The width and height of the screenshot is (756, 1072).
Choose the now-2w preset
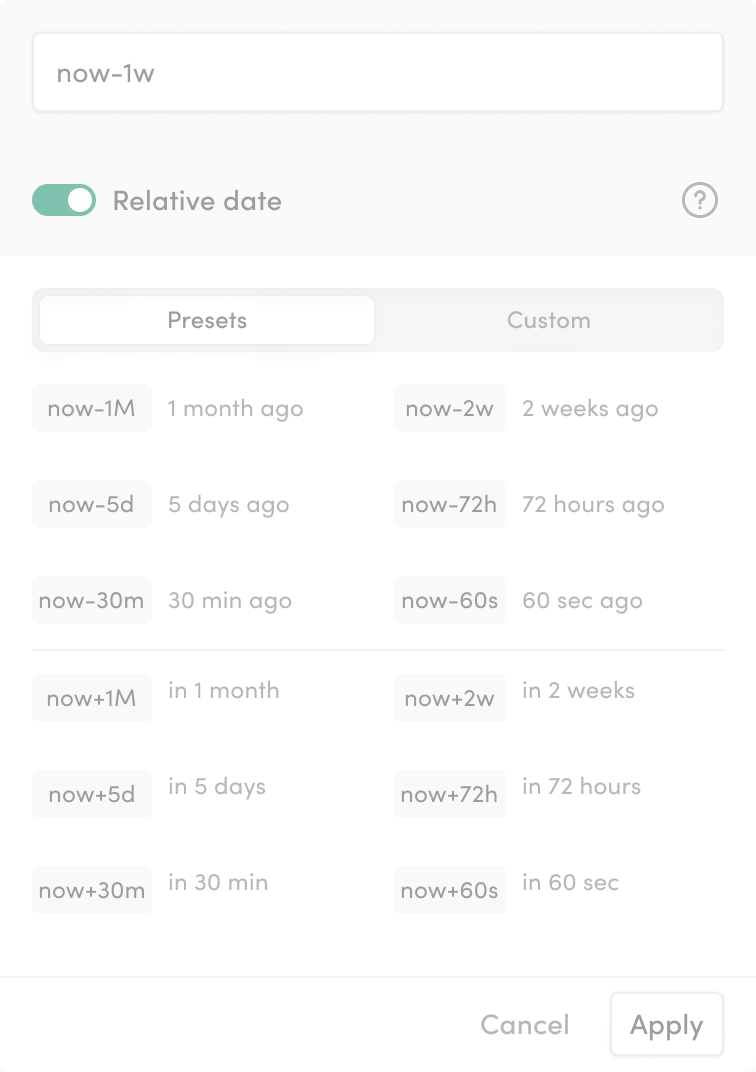pos(449,408)
